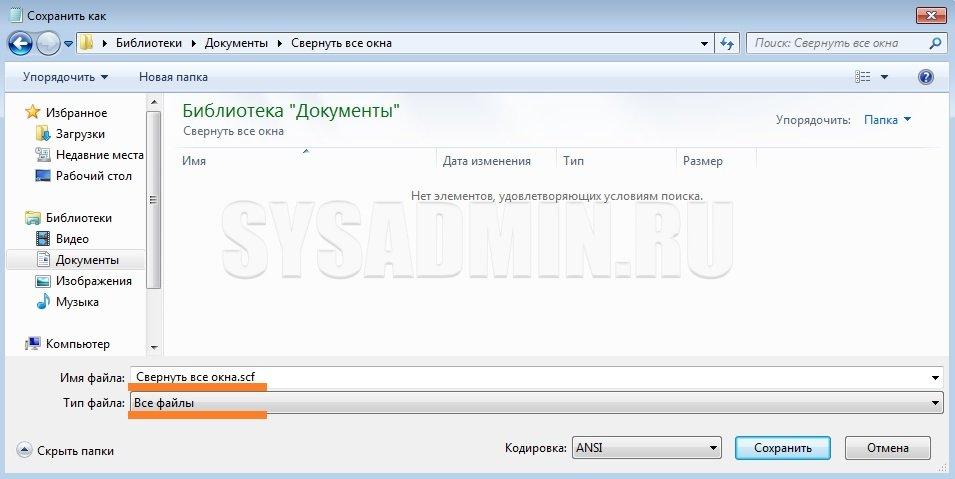Click the refresh button beside address bar
This screenshot has height=479, width=955.
click(x=727, y=43)
